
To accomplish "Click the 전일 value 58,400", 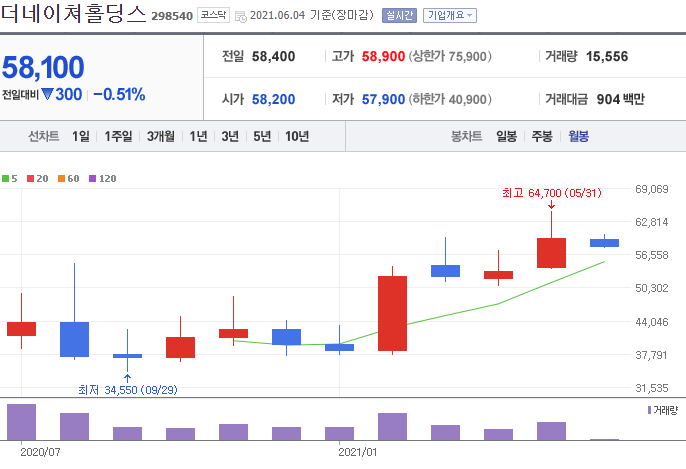I will 273,56.
